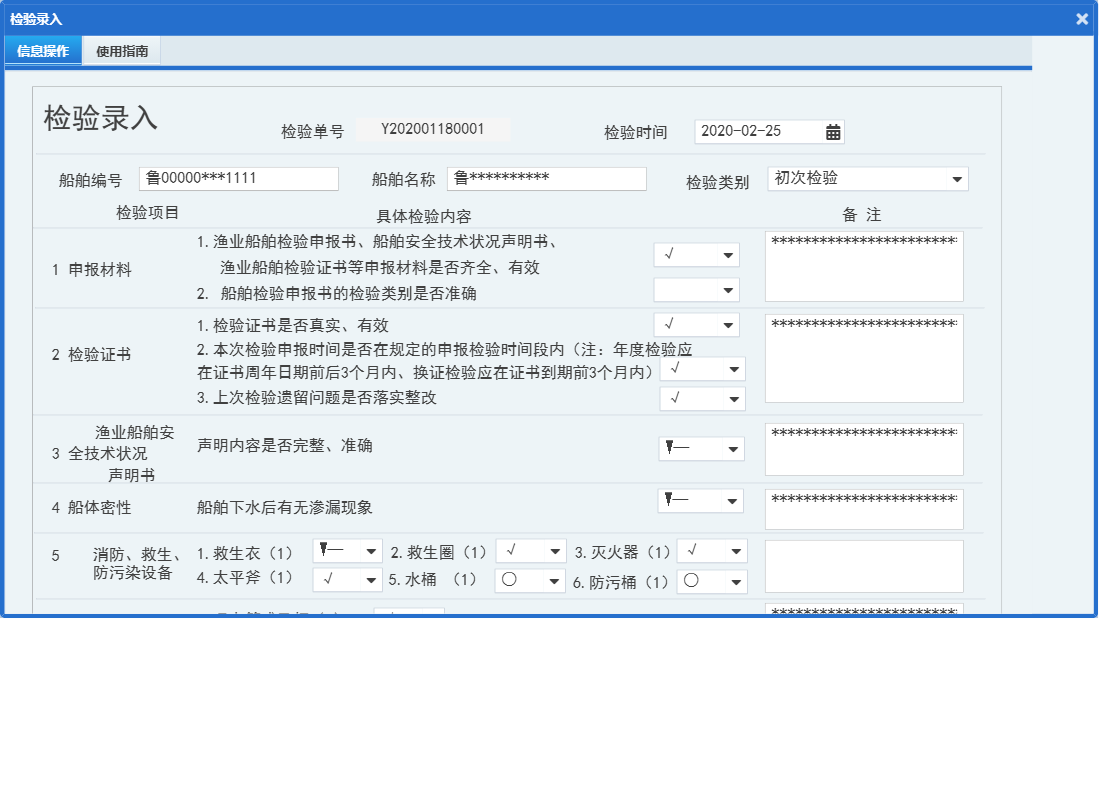
Task: Open the 防污桶 result dropdown
Action: 735,580
